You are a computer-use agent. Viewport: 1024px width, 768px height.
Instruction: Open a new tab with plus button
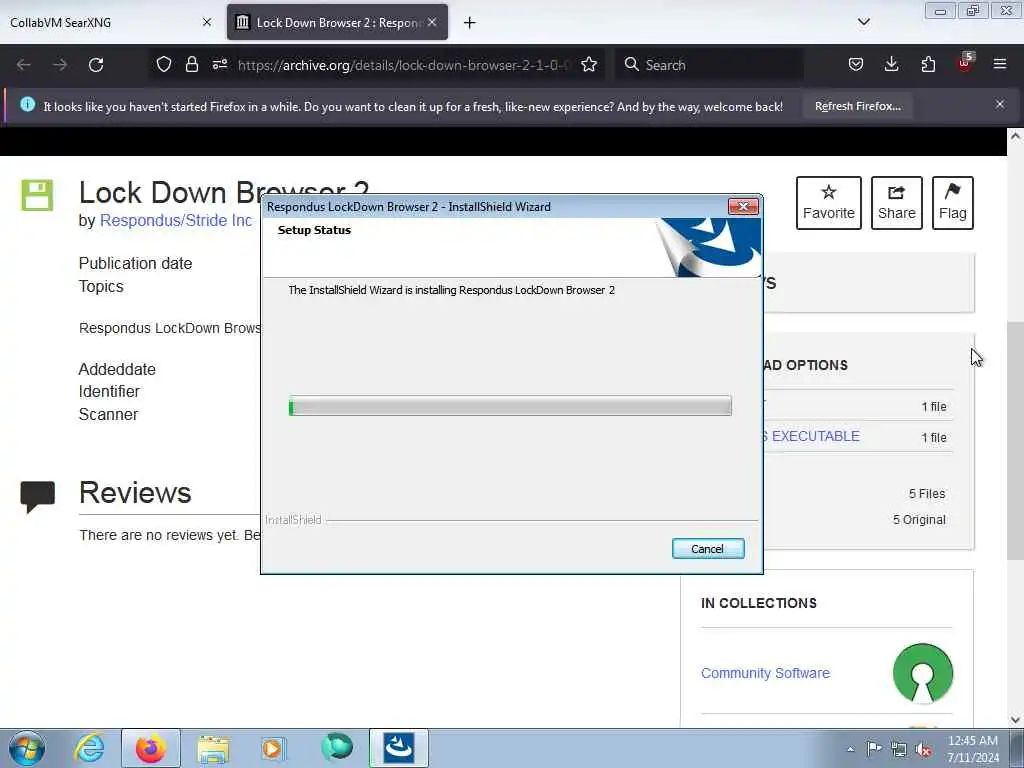coord(470,23)
